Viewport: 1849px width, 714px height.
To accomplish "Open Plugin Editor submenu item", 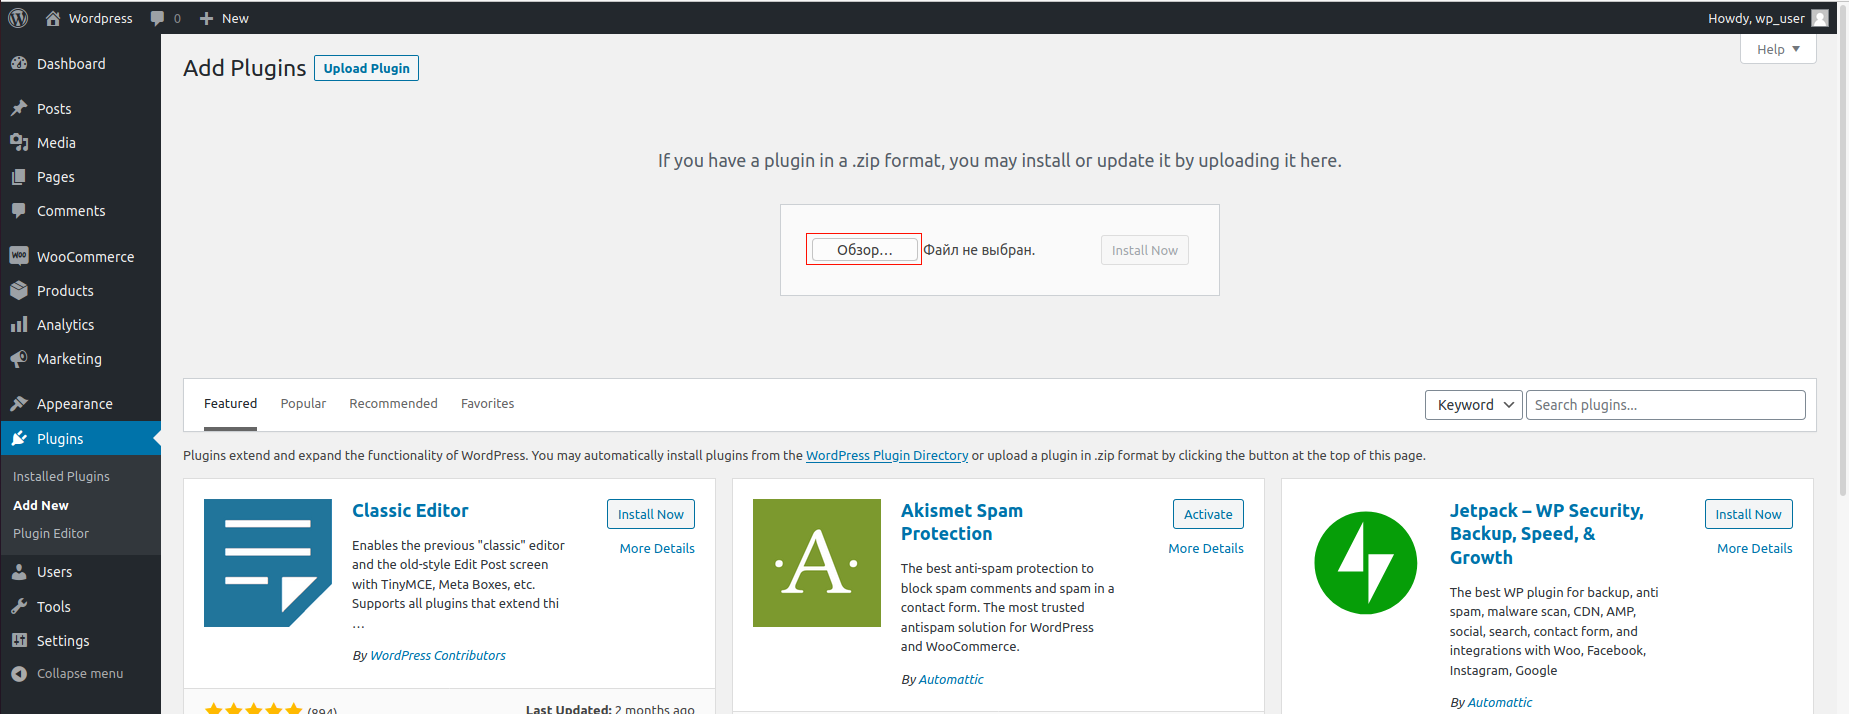I will coord(51,534).
